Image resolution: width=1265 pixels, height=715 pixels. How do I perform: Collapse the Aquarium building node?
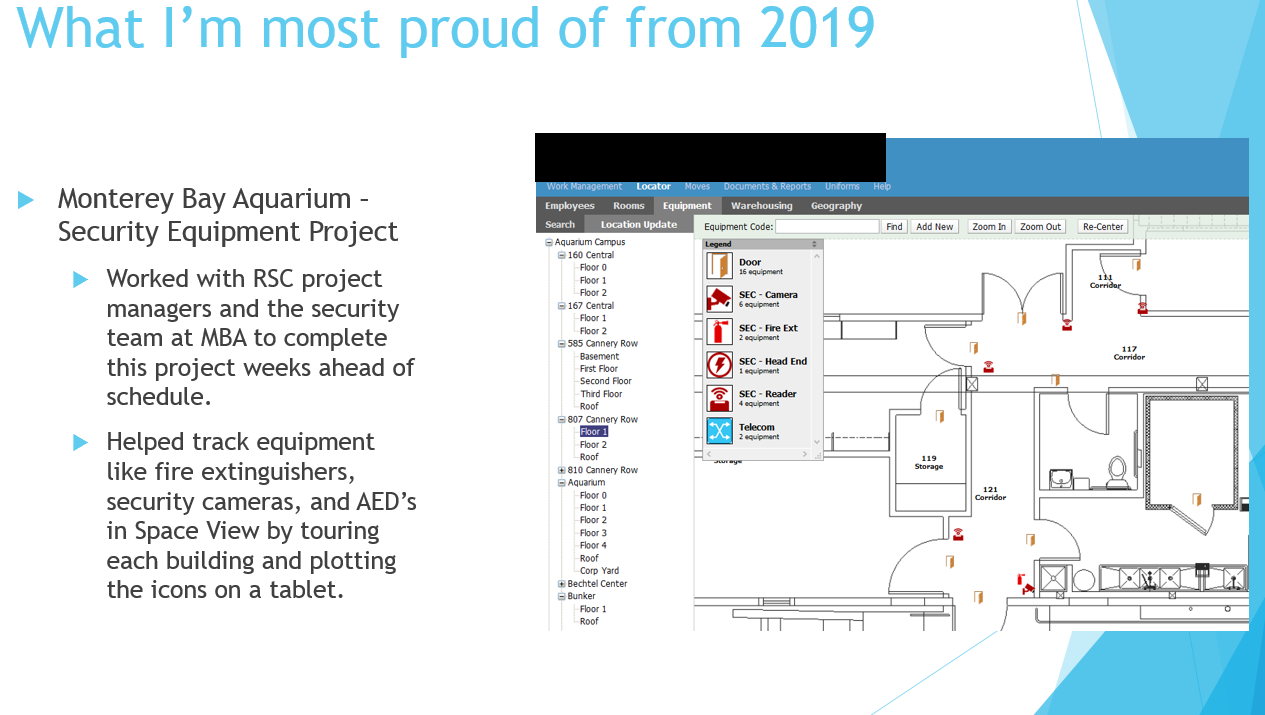click(561, 483)
